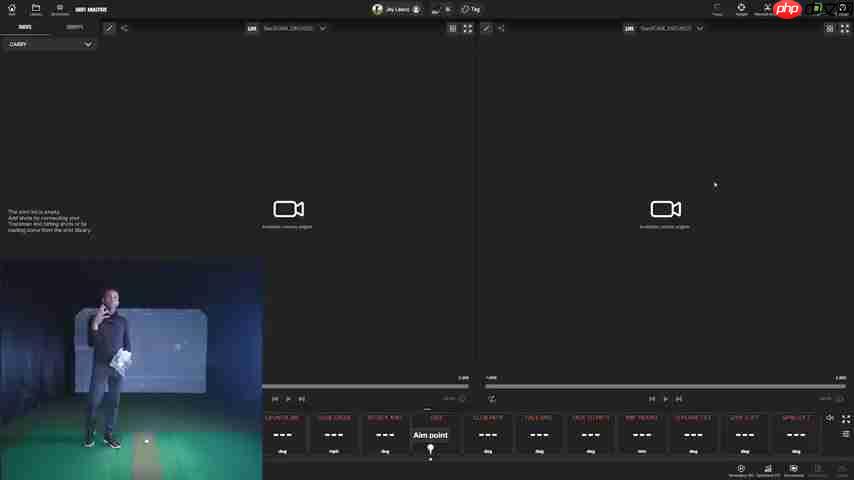Toggle the video sync link icon
Screen dimensions: 854x480
click(x=492, y=399)
